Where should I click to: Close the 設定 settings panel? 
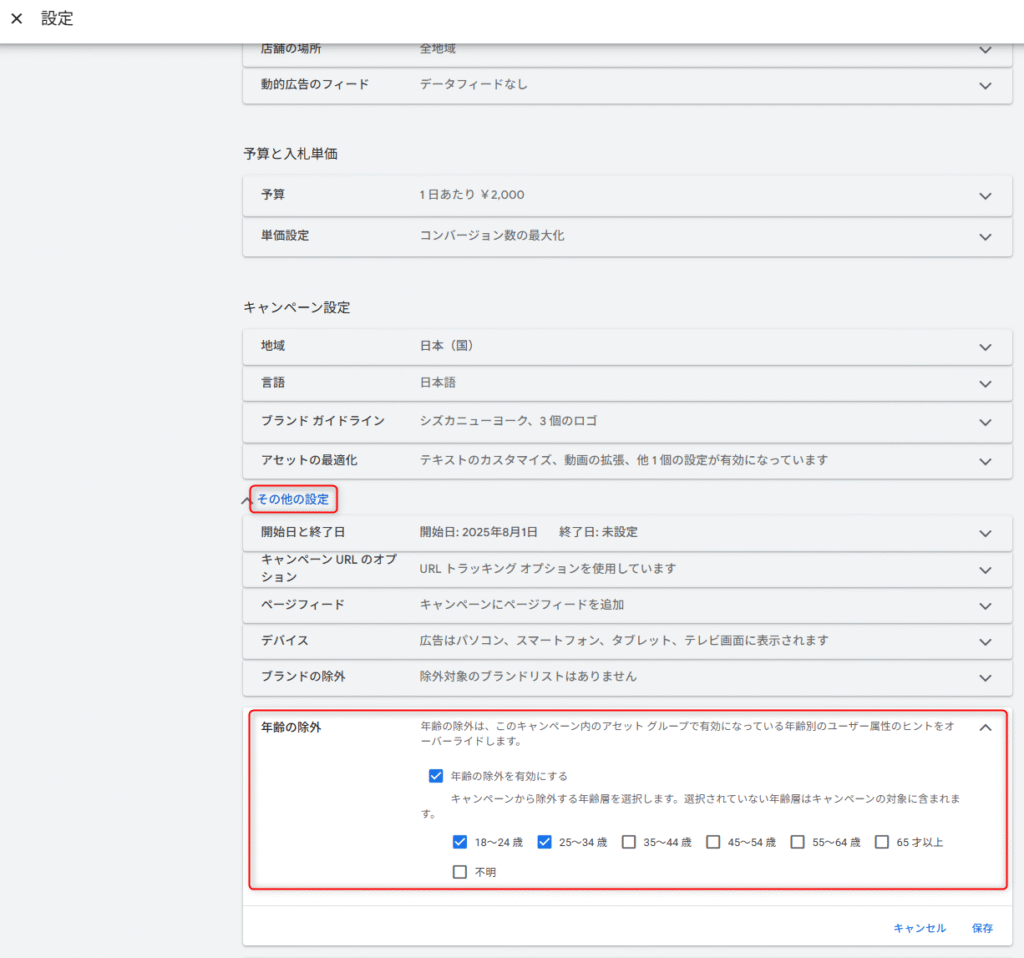[17, 18]
